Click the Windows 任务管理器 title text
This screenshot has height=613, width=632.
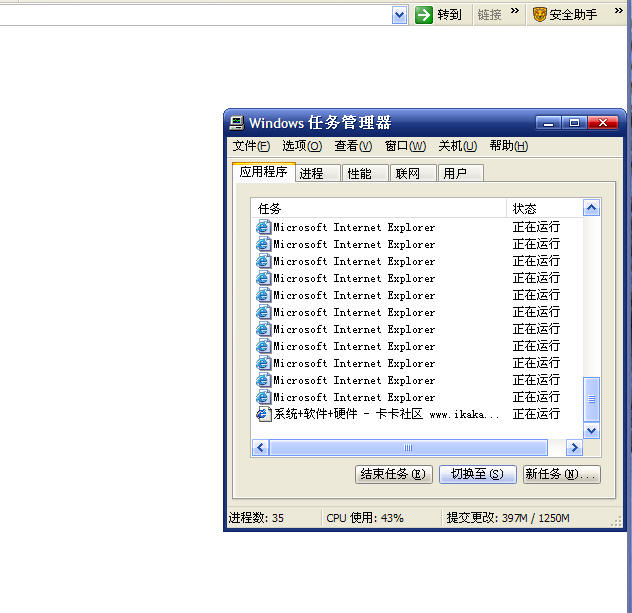click(x=320, y=123)
